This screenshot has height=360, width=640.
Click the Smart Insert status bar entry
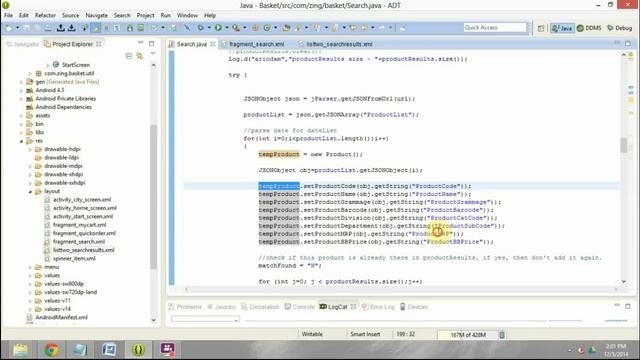pyautogui.click(x=365, y=334)
